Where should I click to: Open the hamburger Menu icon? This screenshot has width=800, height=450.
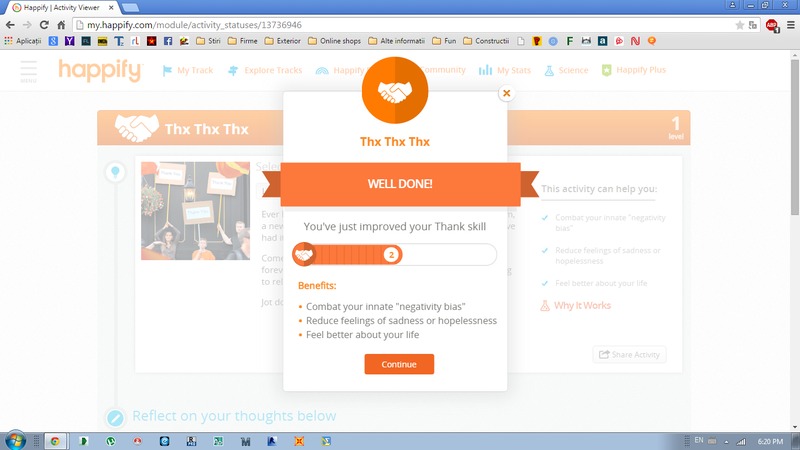(x=29, y=71)
